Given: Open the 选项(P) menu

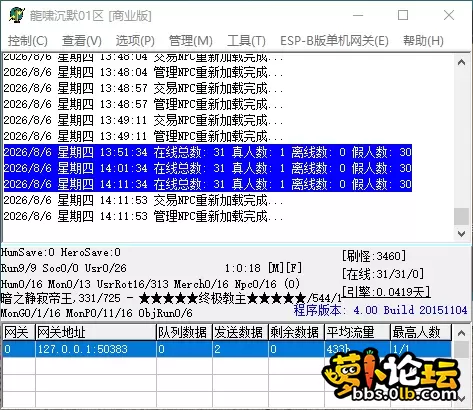Looking at the screenshot, I should pos(135,41).
